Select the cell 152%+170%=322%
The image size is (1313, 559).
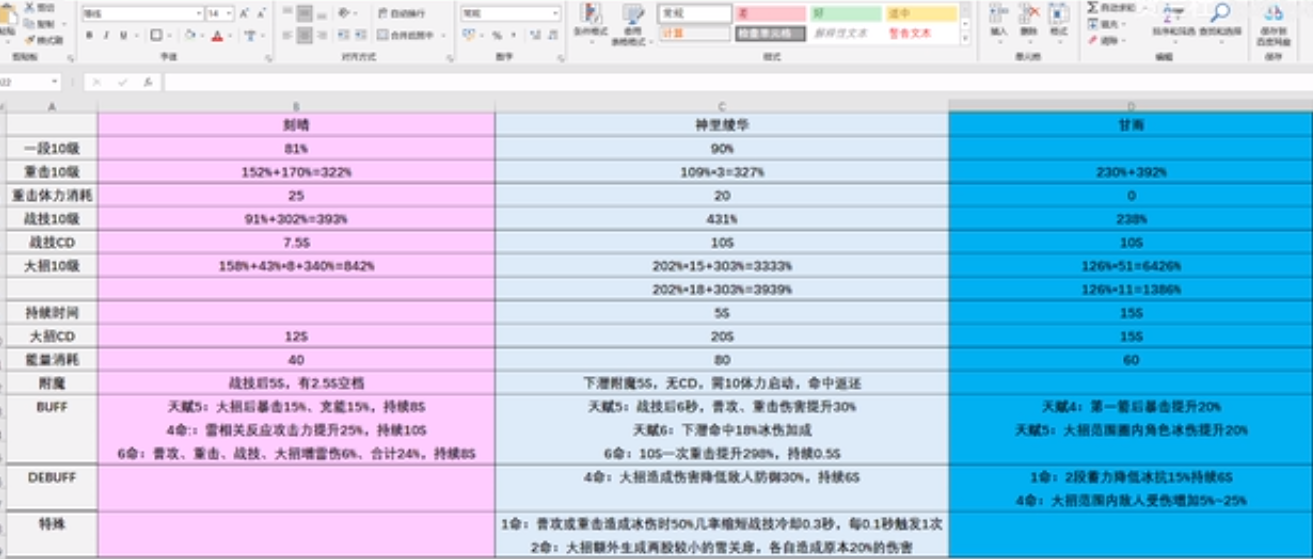tap(296, 171)
